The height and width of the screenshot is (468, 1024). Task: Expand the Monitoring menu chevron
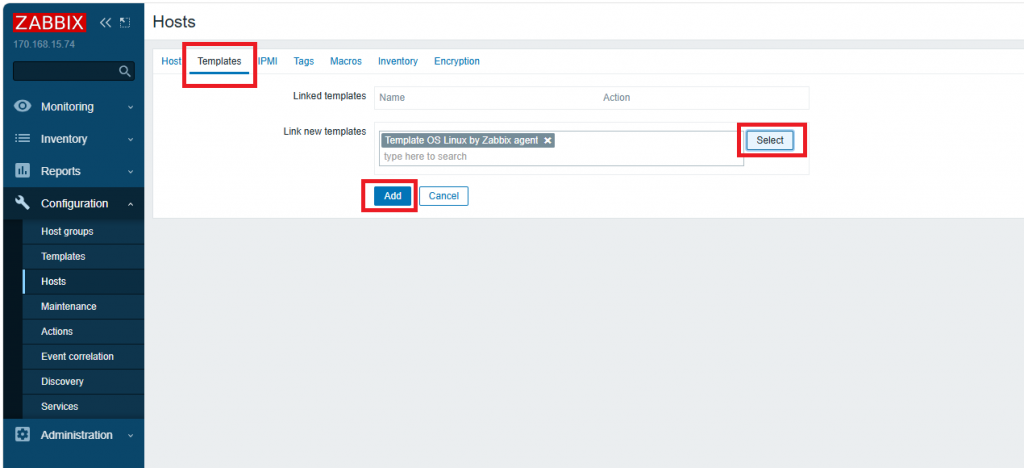coord(131,107)
